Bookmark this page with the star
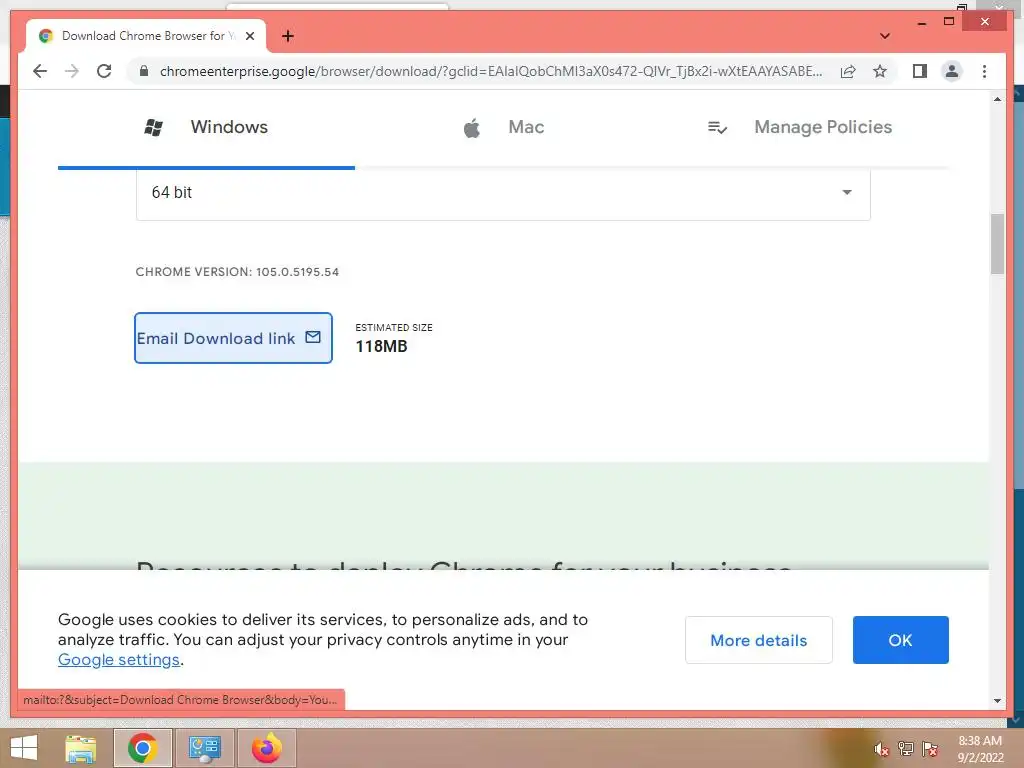Image resolution: width=1024 pixels, height=768 pixels. pyautogui.click(x=880, y=71)
